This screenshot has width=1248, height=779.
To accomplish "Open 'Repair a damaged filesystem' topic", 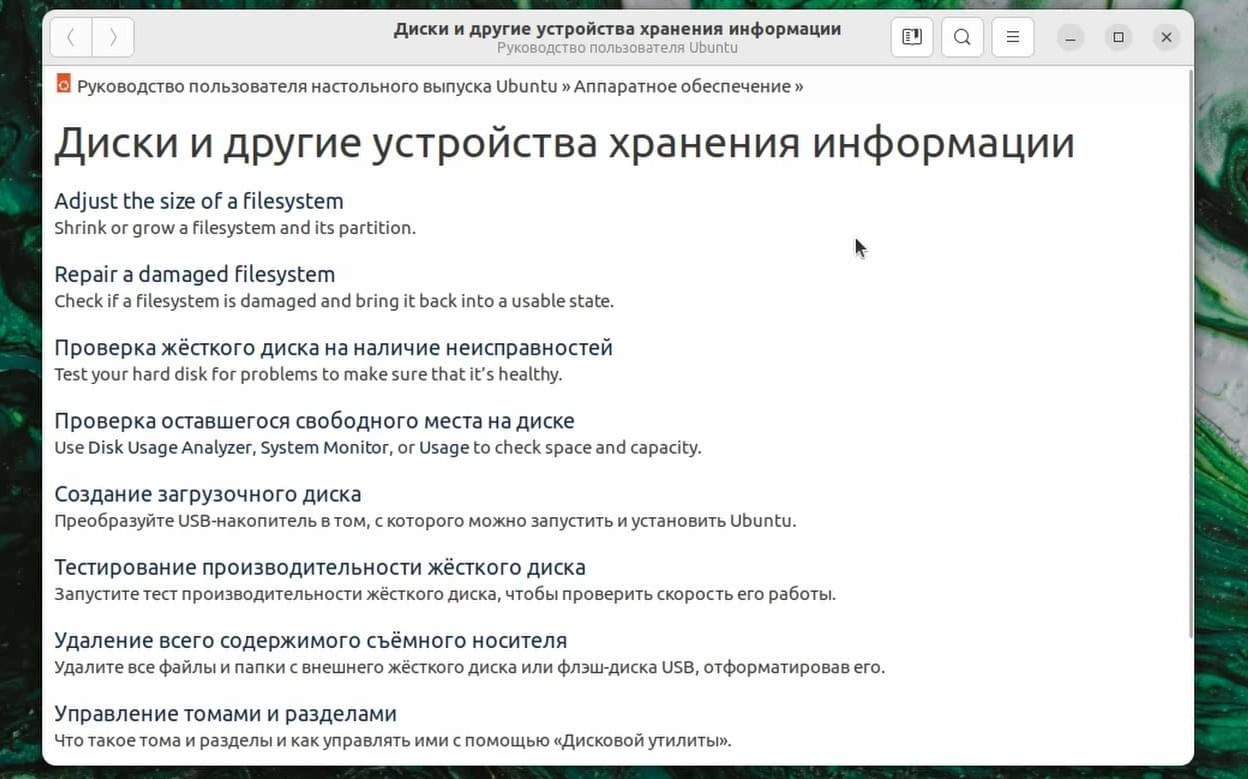I will coord(195,274).
